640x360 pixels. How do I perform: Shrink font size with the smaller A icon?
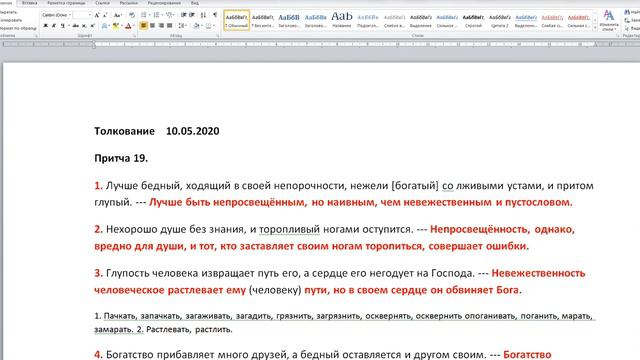pyautogui.click(x=105, y=15)
